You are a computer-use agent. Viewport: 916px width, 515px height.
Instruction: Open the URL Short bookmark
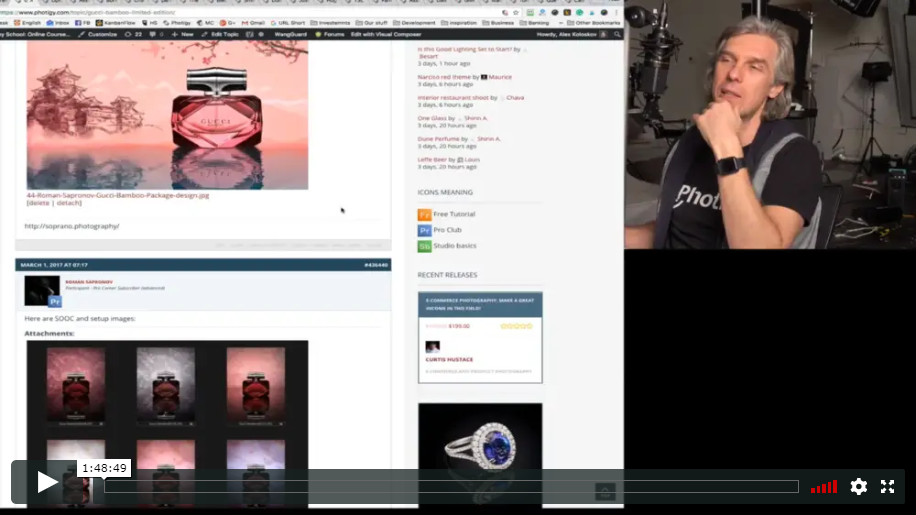coord(287,23)
